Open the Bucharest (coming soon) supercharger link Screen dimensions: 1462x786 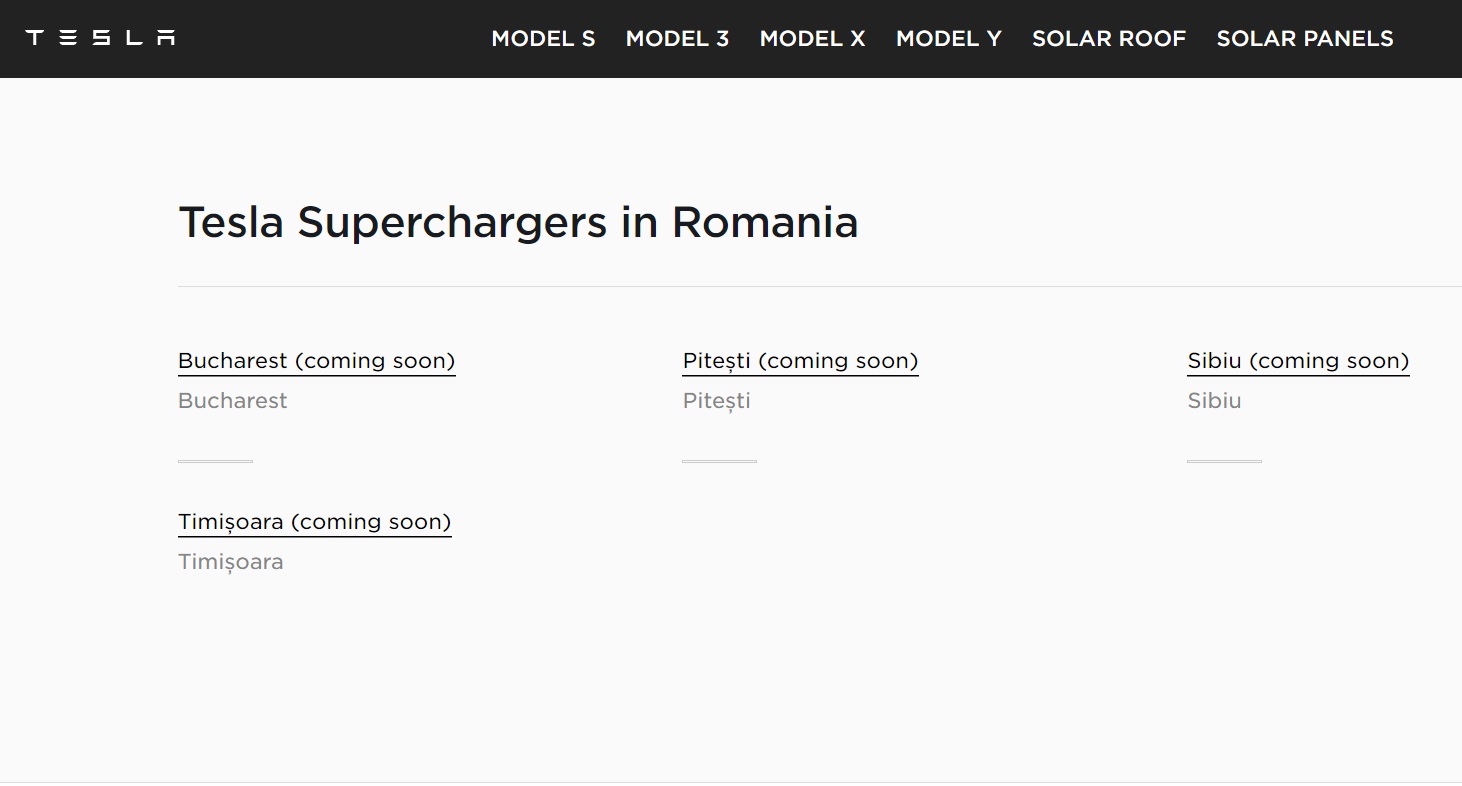(316, 360)
